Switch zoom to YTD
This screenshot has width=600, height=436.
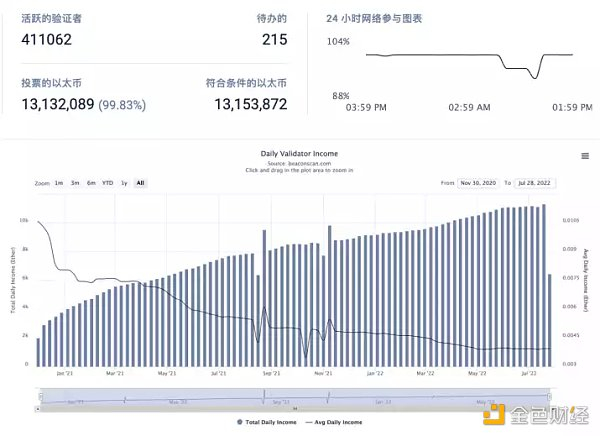coord(108,183)
